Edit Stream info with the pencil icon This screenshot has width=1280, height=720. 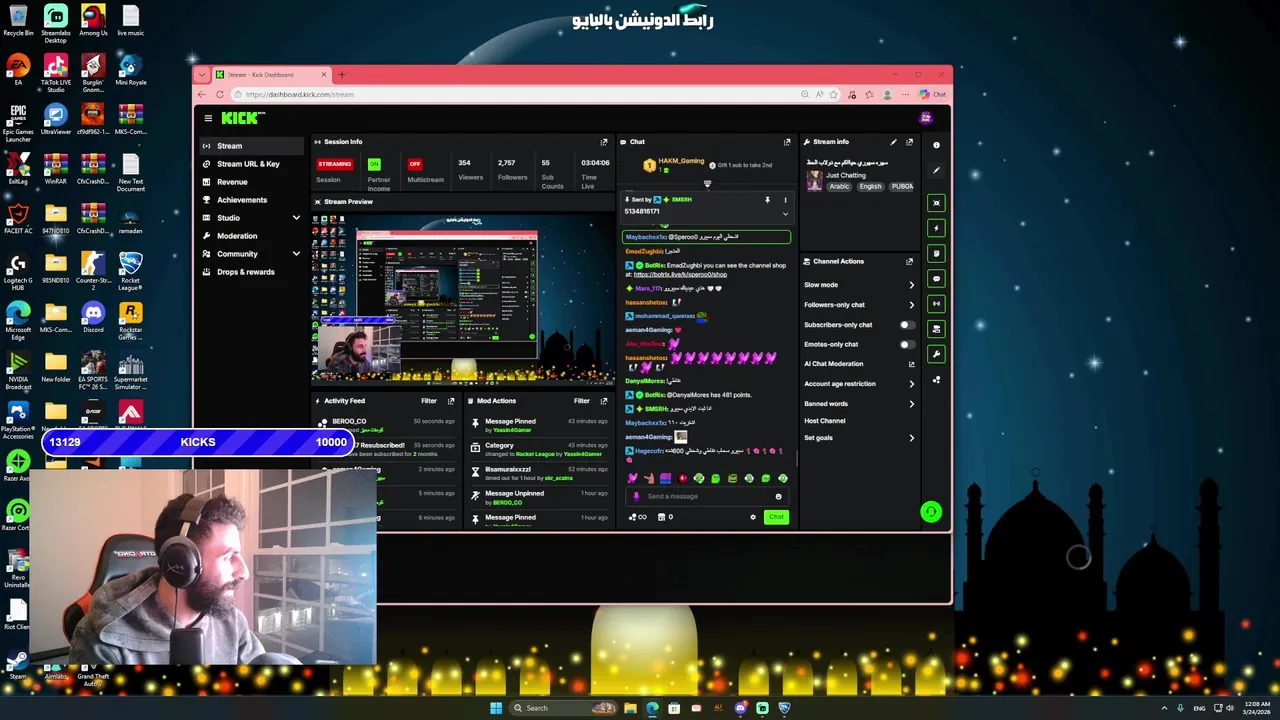coord(893,142)
